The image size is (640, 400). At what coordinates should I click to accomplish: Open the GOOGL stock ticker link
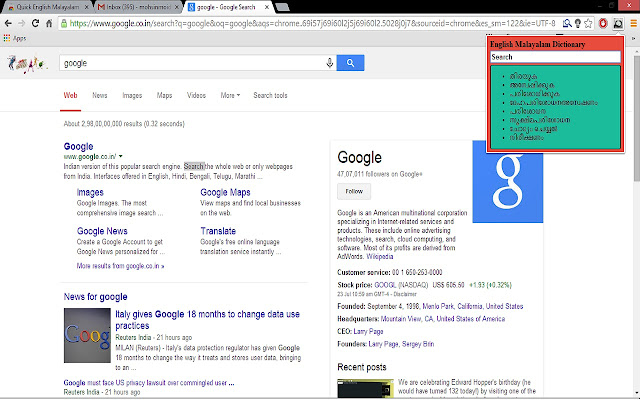click(x=385, y=285)
